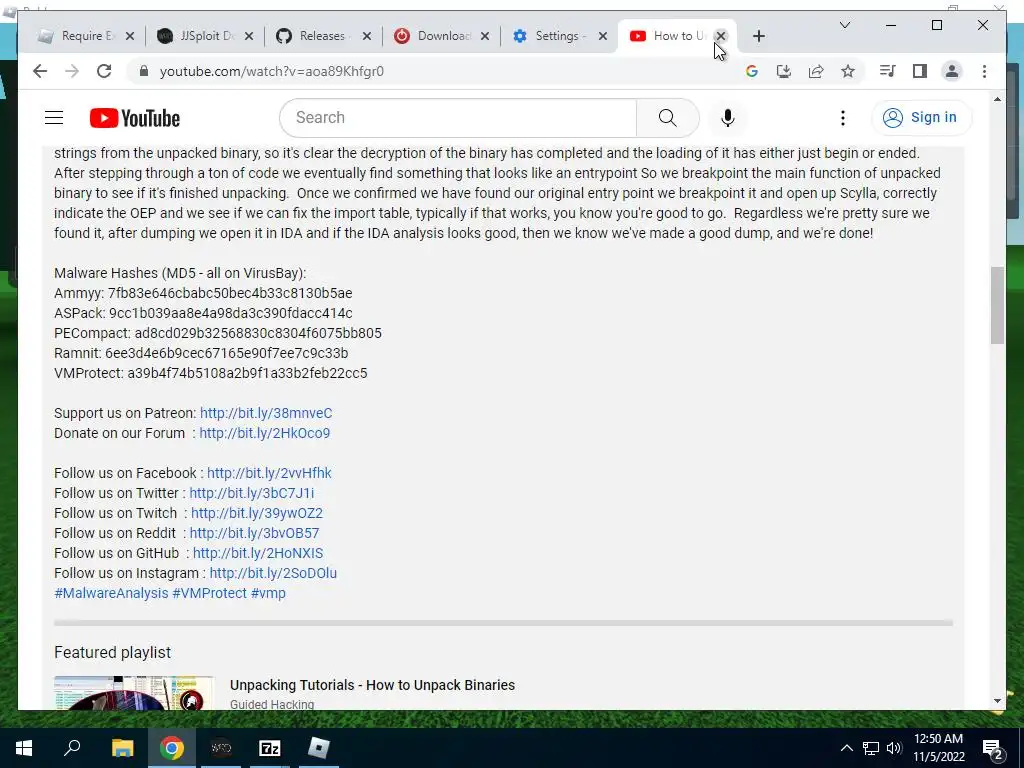Click the address bar URL

tap(272, 71)
